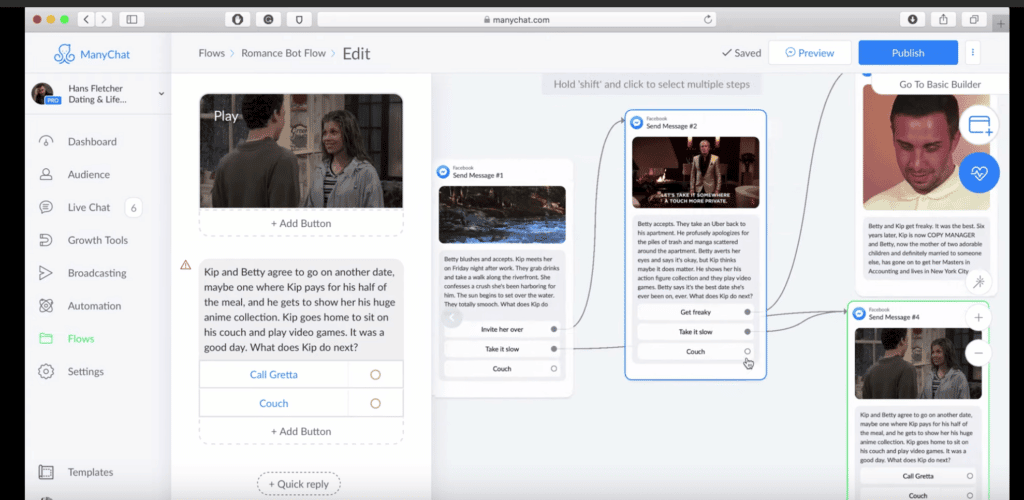Viewport: 1024px width, 500px height.
Task: Go back with Safari back arrow
Action: coord(87,20)
